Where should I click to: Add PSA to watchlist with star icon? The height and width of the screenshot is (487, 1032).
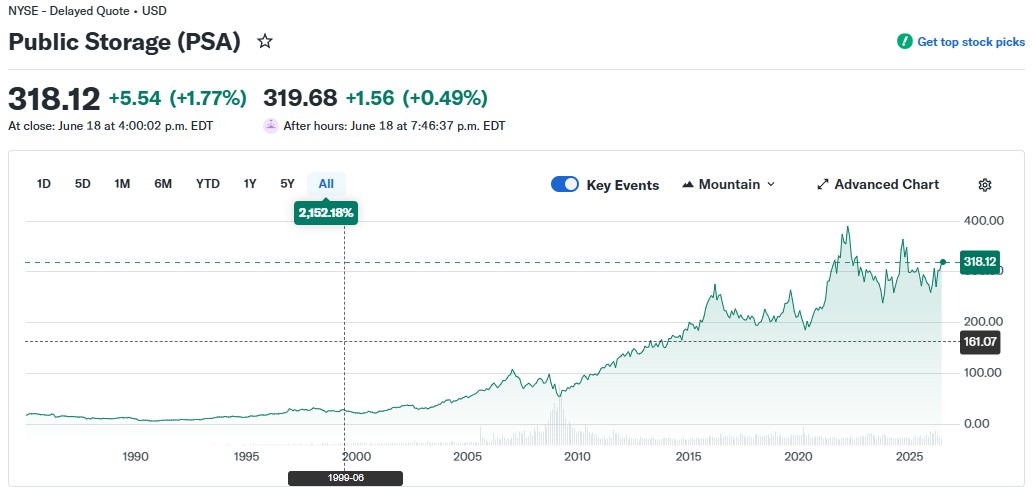[x=265, y=42]
